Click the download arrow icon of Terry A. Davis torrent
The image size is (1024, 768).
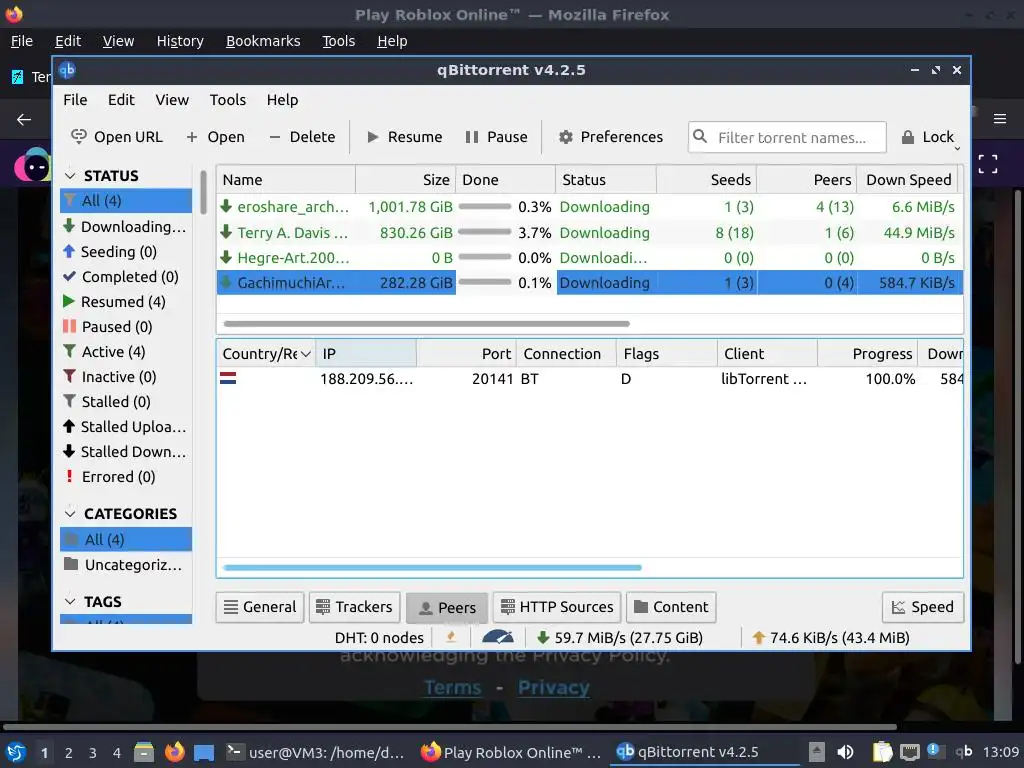226,232
